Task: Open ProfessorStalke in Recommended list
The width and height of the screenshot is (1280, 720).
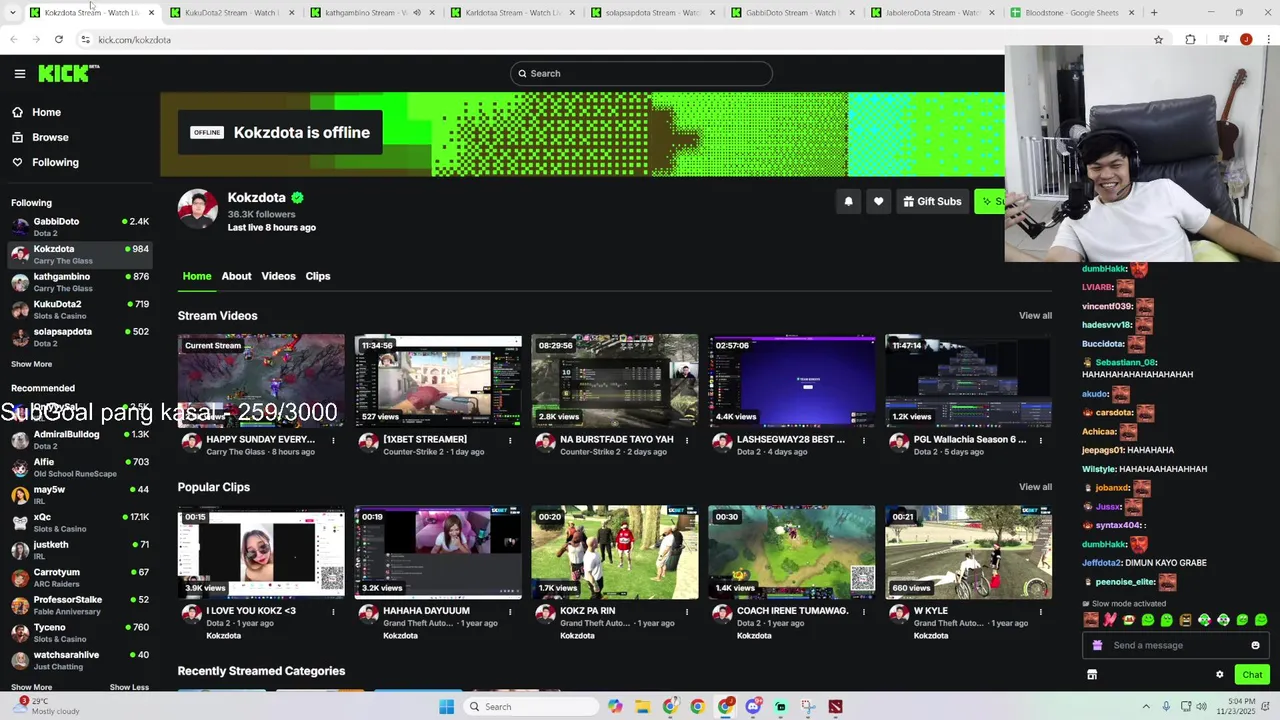Action: tap(80, 605)
